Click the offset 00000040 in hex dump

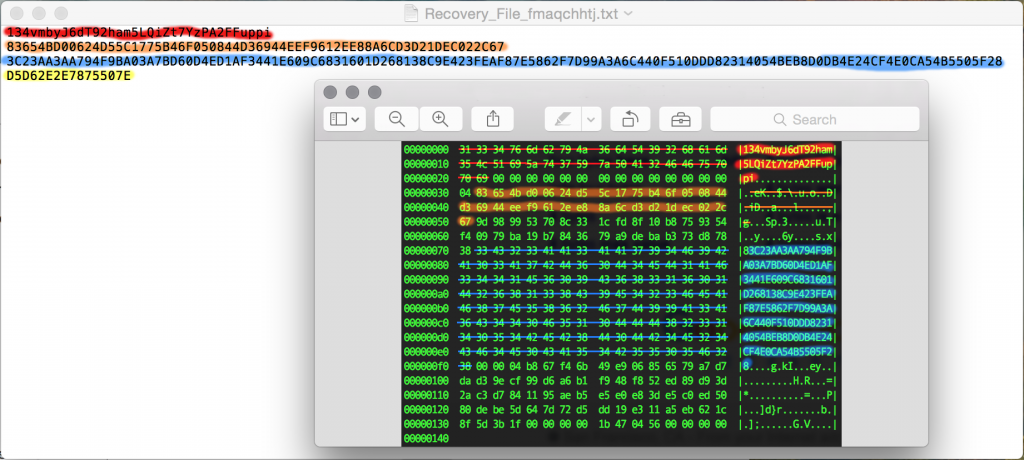[426, 207]
